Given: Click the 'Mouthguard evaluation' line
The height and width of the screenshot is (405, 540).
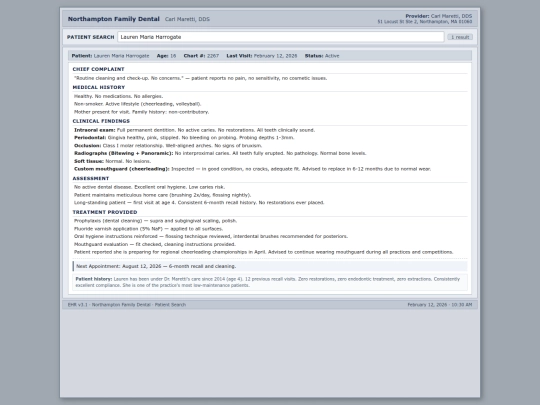Looking at the screenshot, I should click(155, 244).
